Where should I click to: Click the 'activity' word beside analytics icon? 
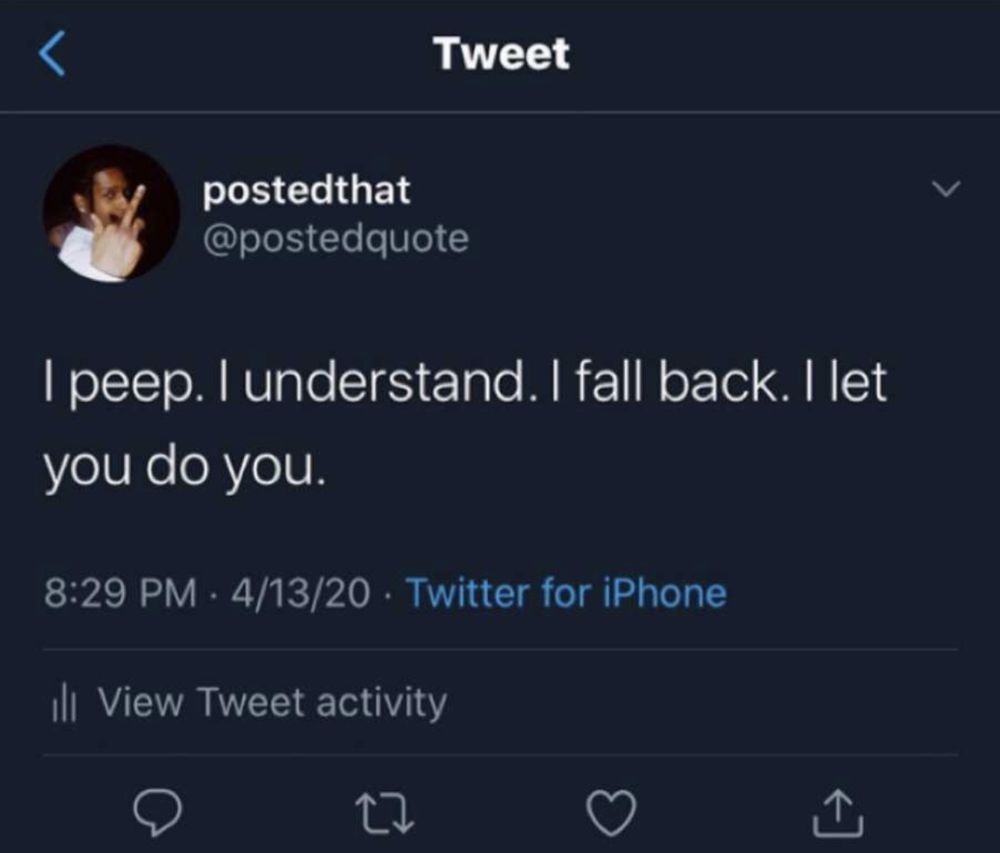pyautogui.click(x=381, y=704)
